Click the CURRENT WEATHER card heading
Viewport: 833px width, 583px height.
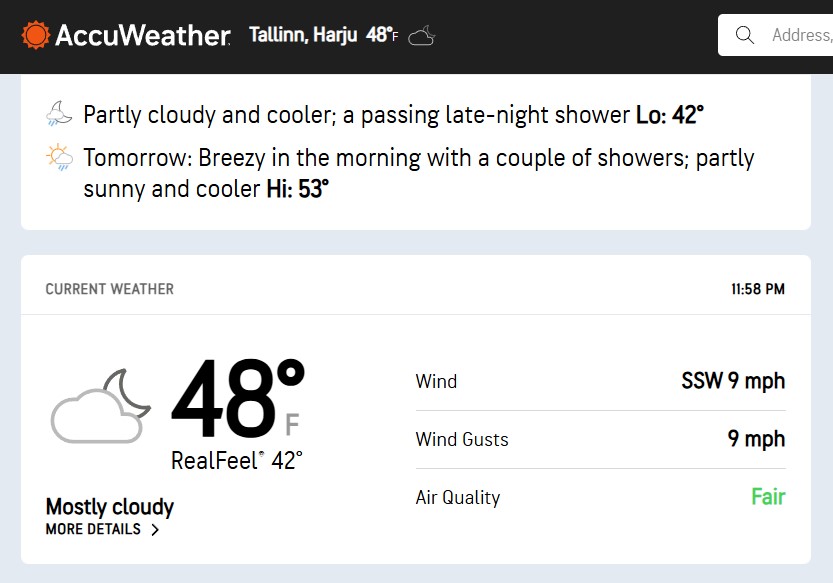click(110, 289)
